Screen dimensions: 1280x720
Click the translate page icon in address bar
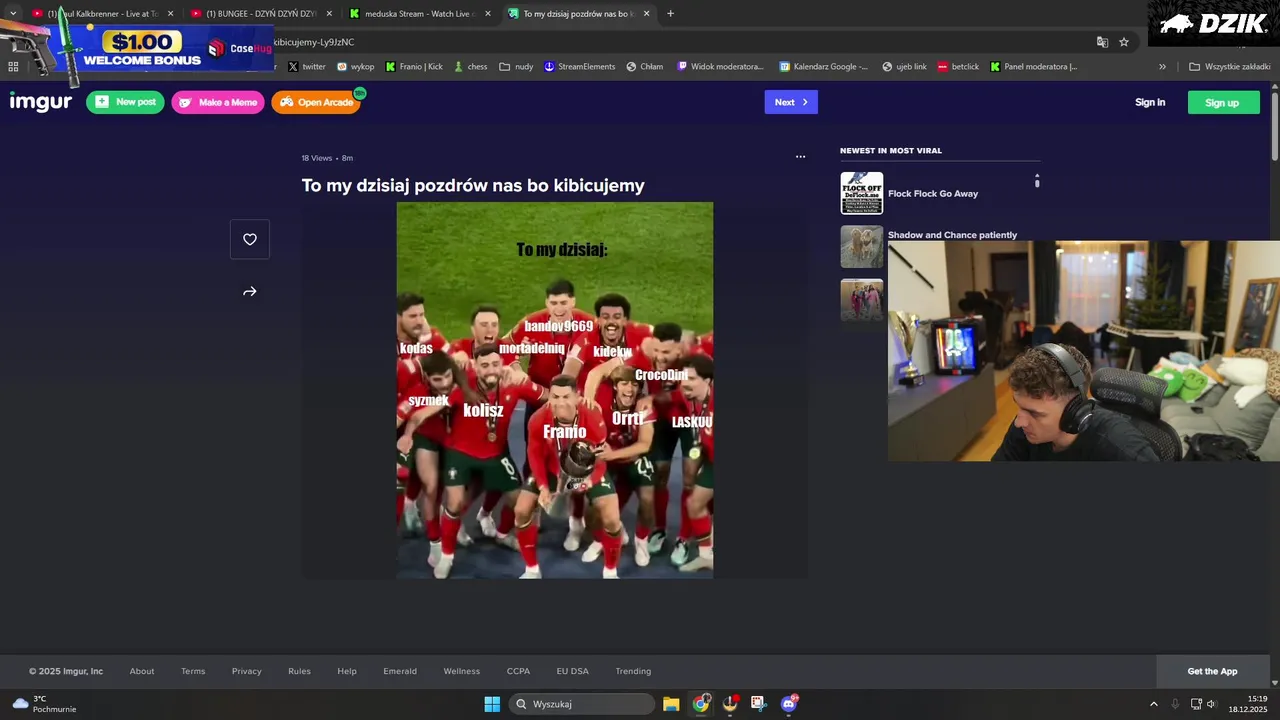[x=1102, y=42]
